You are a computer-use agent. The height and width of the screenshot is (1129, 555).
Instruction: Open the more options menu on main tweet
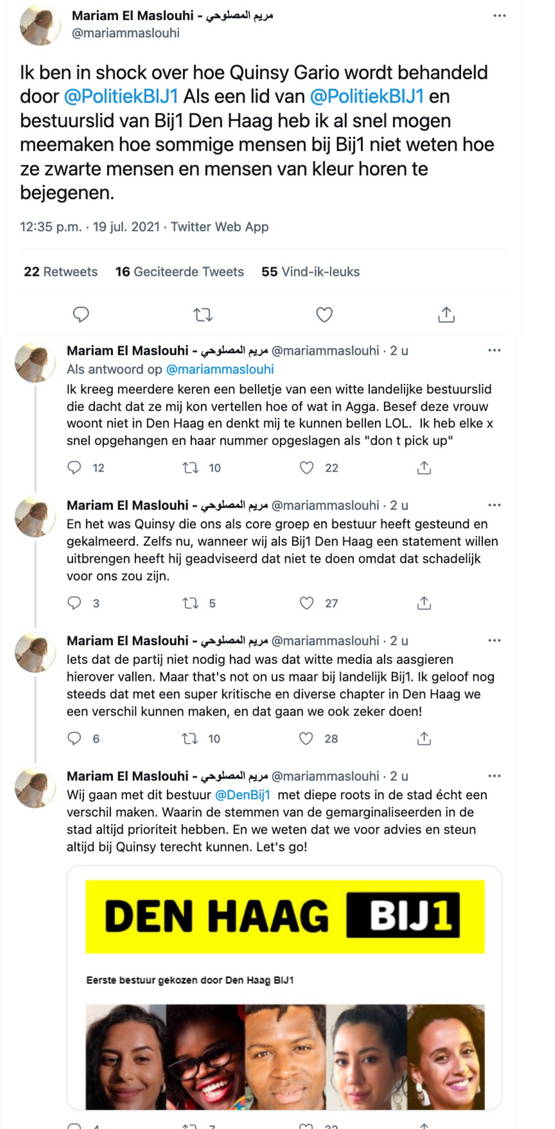point(500,15)
